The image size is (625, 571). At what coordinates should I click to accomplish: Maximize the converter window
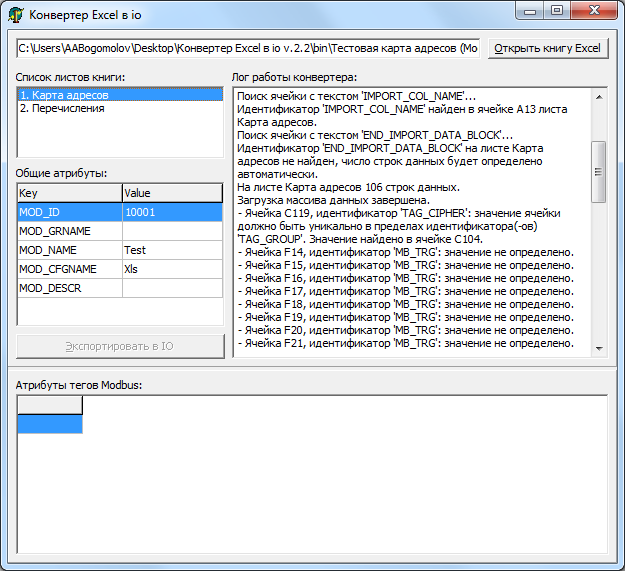pyautogui.click(x=557, y=11)
